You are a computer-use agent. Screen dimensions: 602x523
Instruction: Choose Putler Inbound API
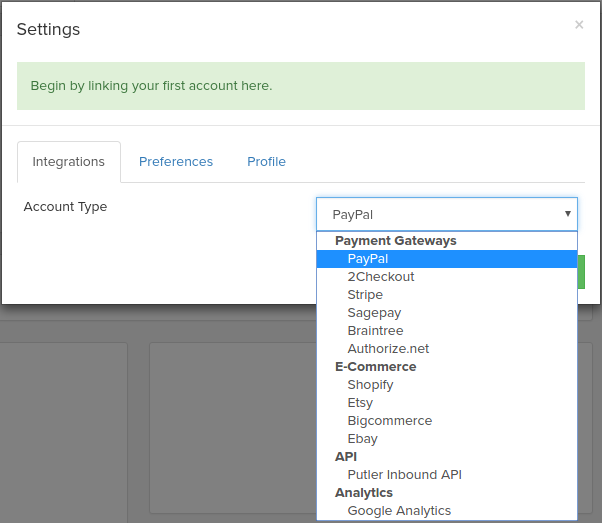point(447,475)
